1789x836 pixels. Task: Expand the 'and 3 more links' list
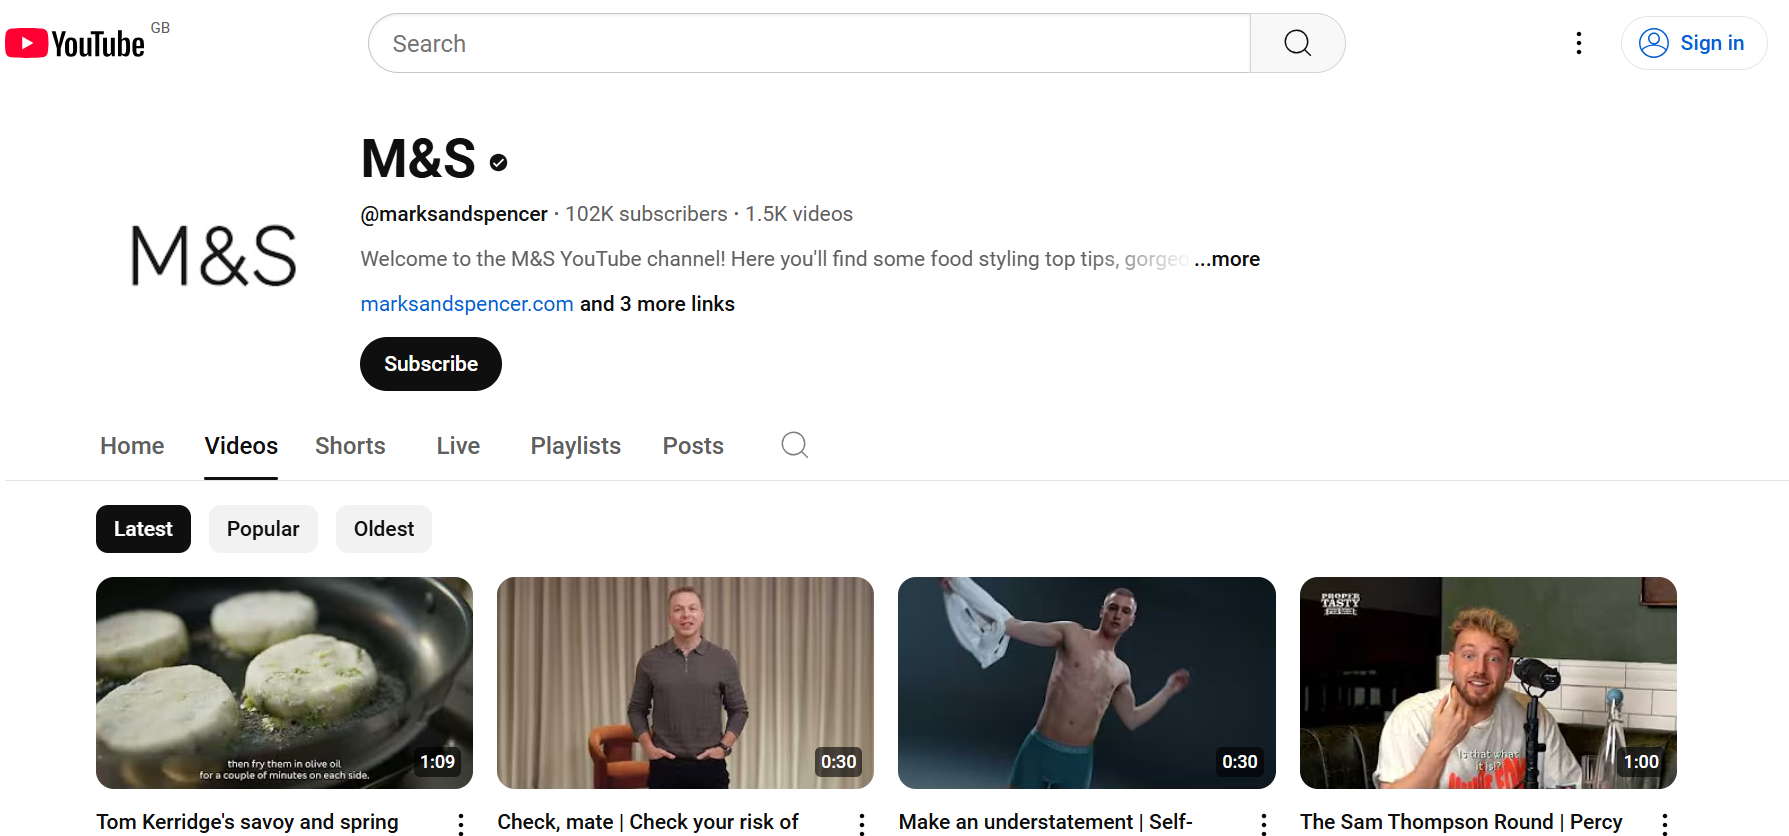click(657, 304)
